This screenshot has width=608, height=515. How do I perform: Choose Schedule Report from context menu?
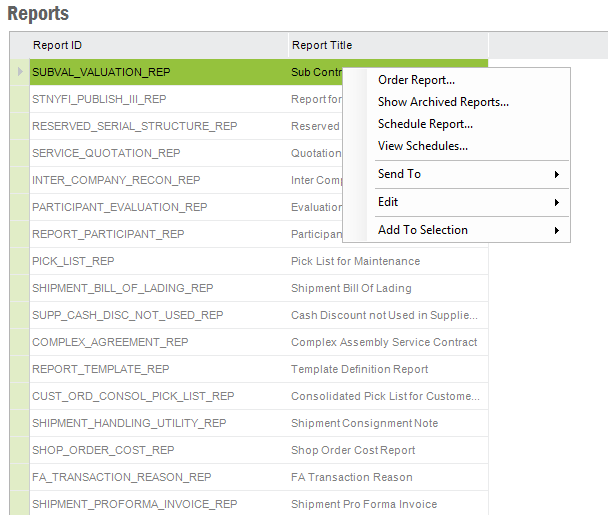(x=425, y=124)
